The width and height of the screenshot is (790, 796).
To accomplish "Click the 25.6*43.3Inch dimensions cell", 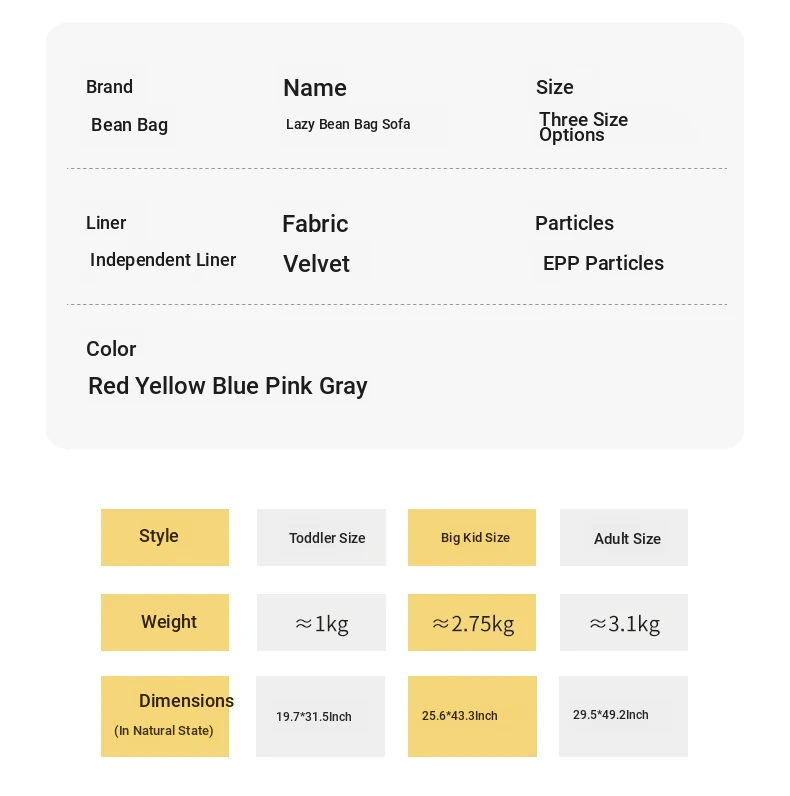I will pyautogui.click(x=472, y=716).
